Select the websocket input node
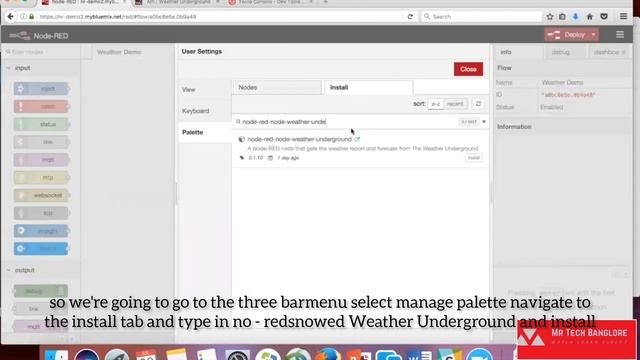The image size is (640, 360). [x=41, y=195]
